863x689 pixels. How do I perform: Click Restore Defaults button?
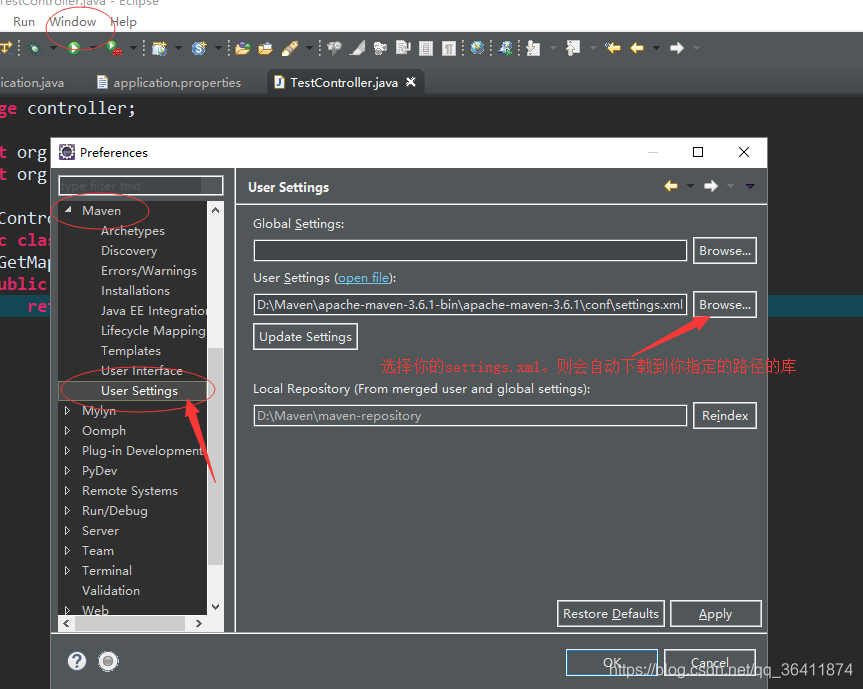(x=611, y=614)
